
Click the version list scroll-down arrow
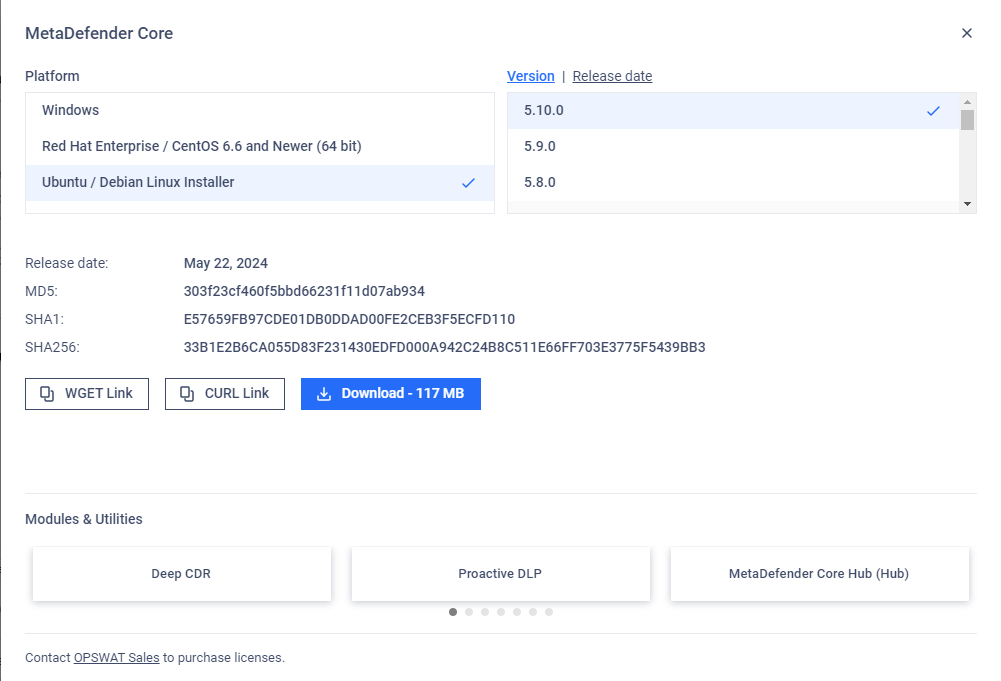(x=968, y=204)
